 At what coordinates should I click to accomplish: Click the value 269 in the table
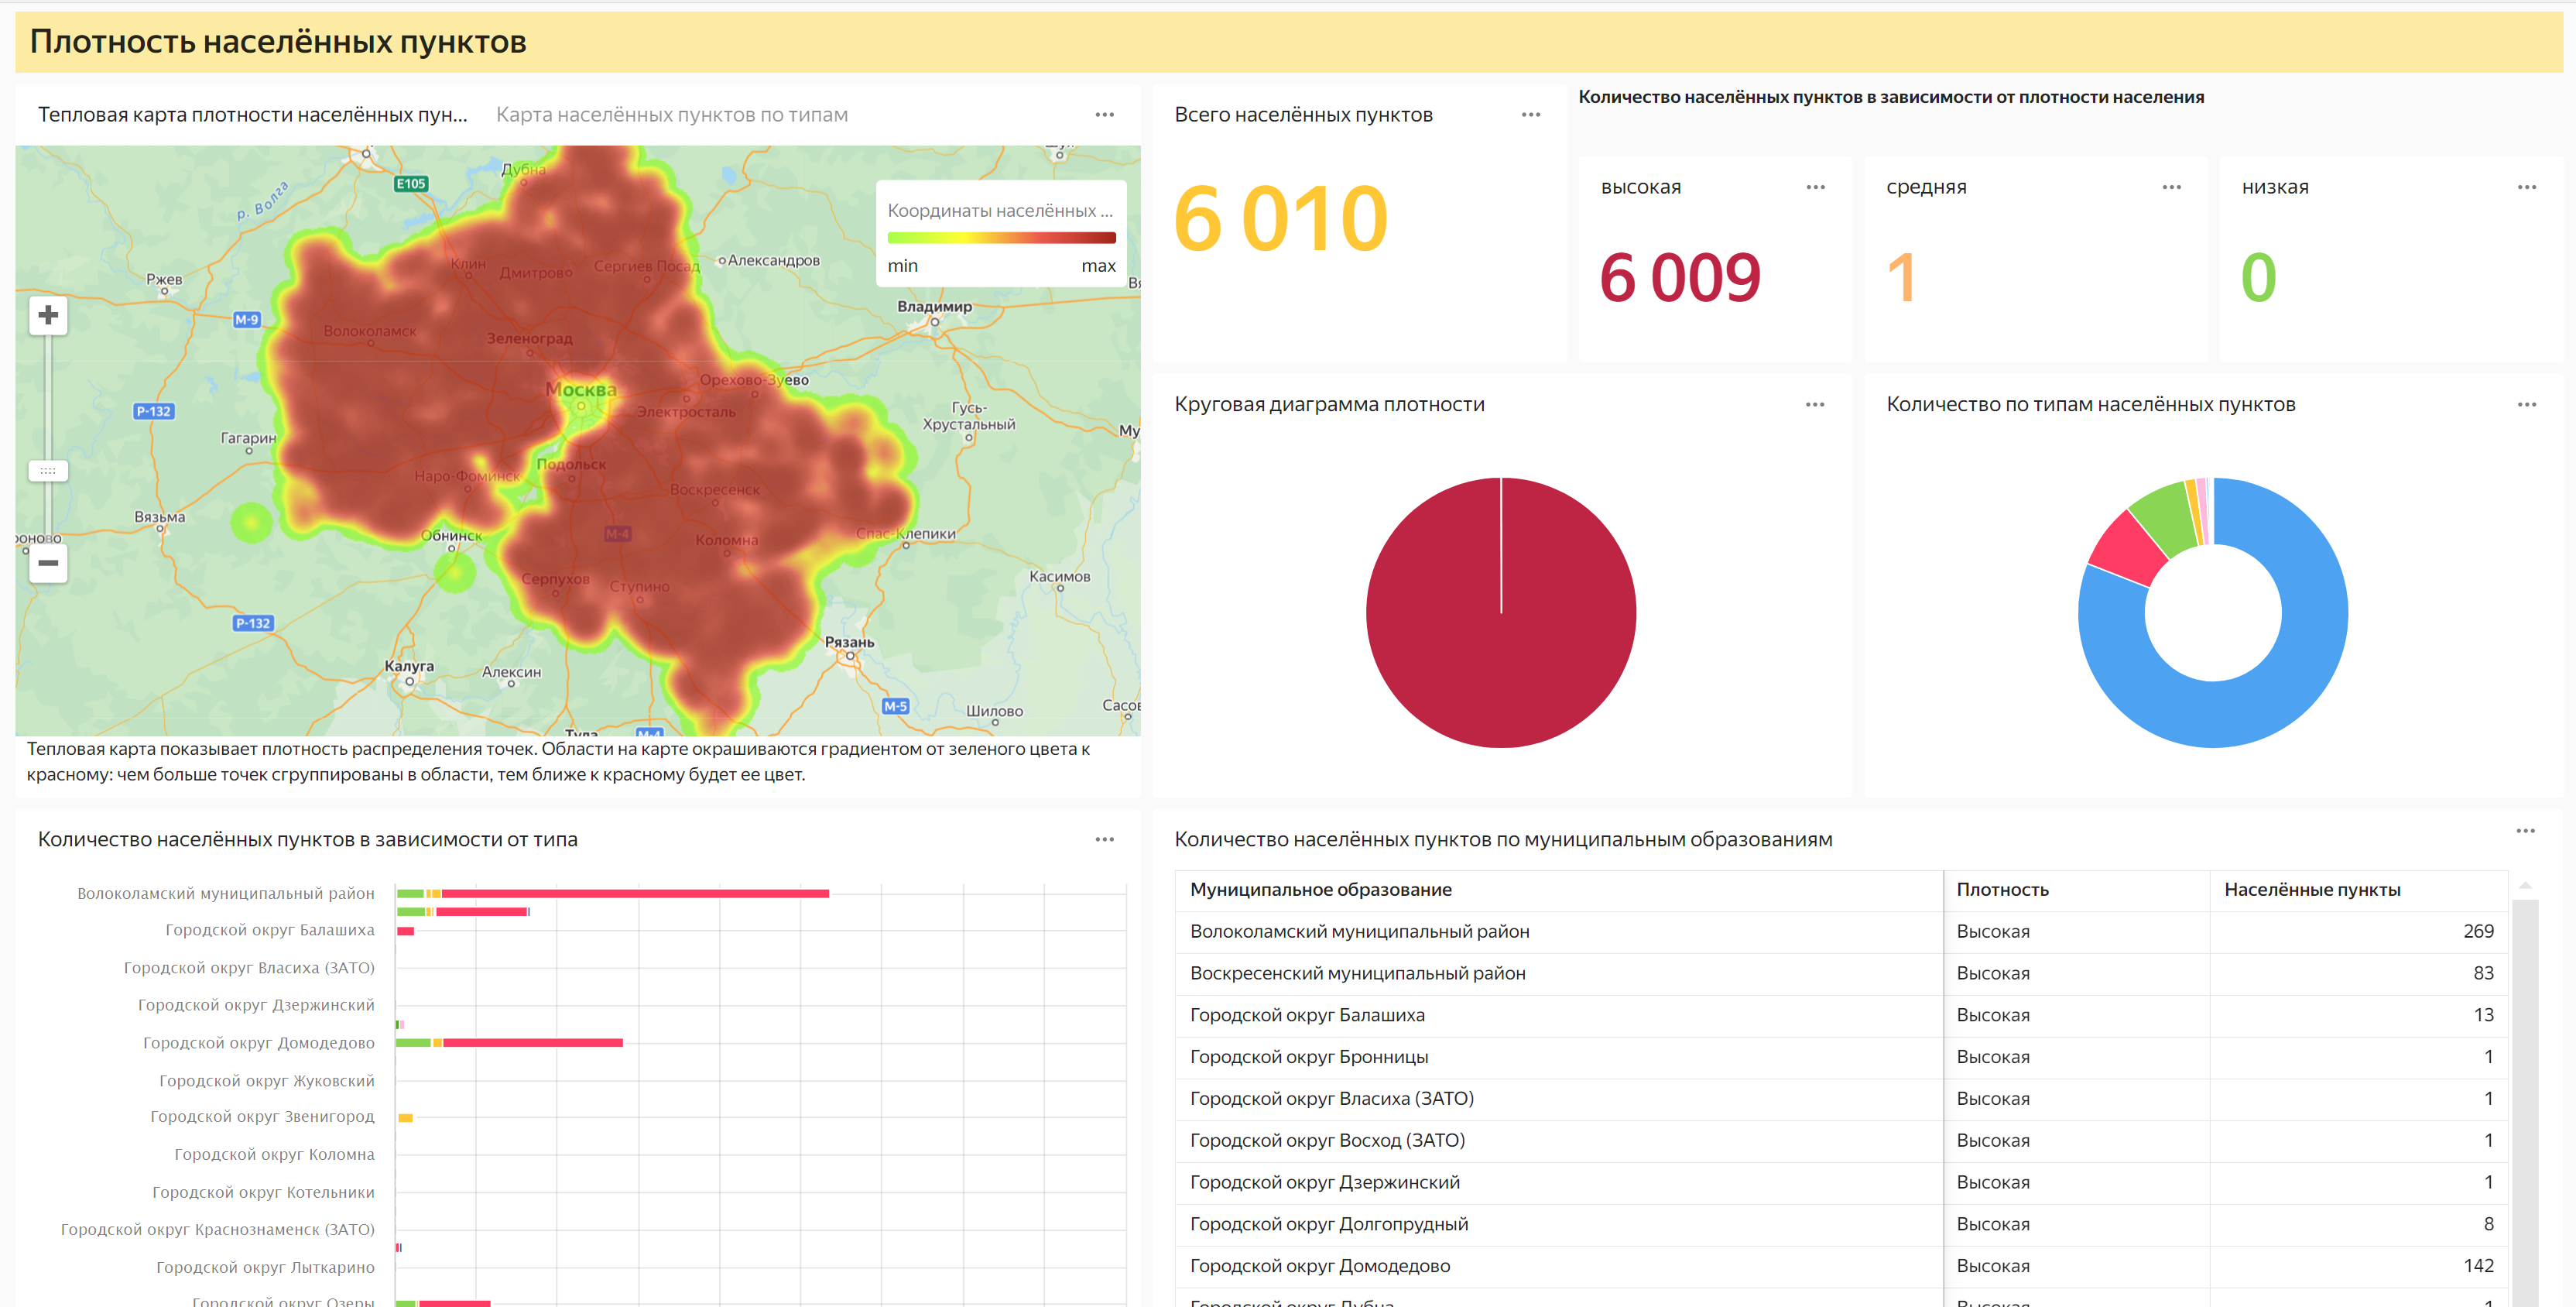(2478, 932)
